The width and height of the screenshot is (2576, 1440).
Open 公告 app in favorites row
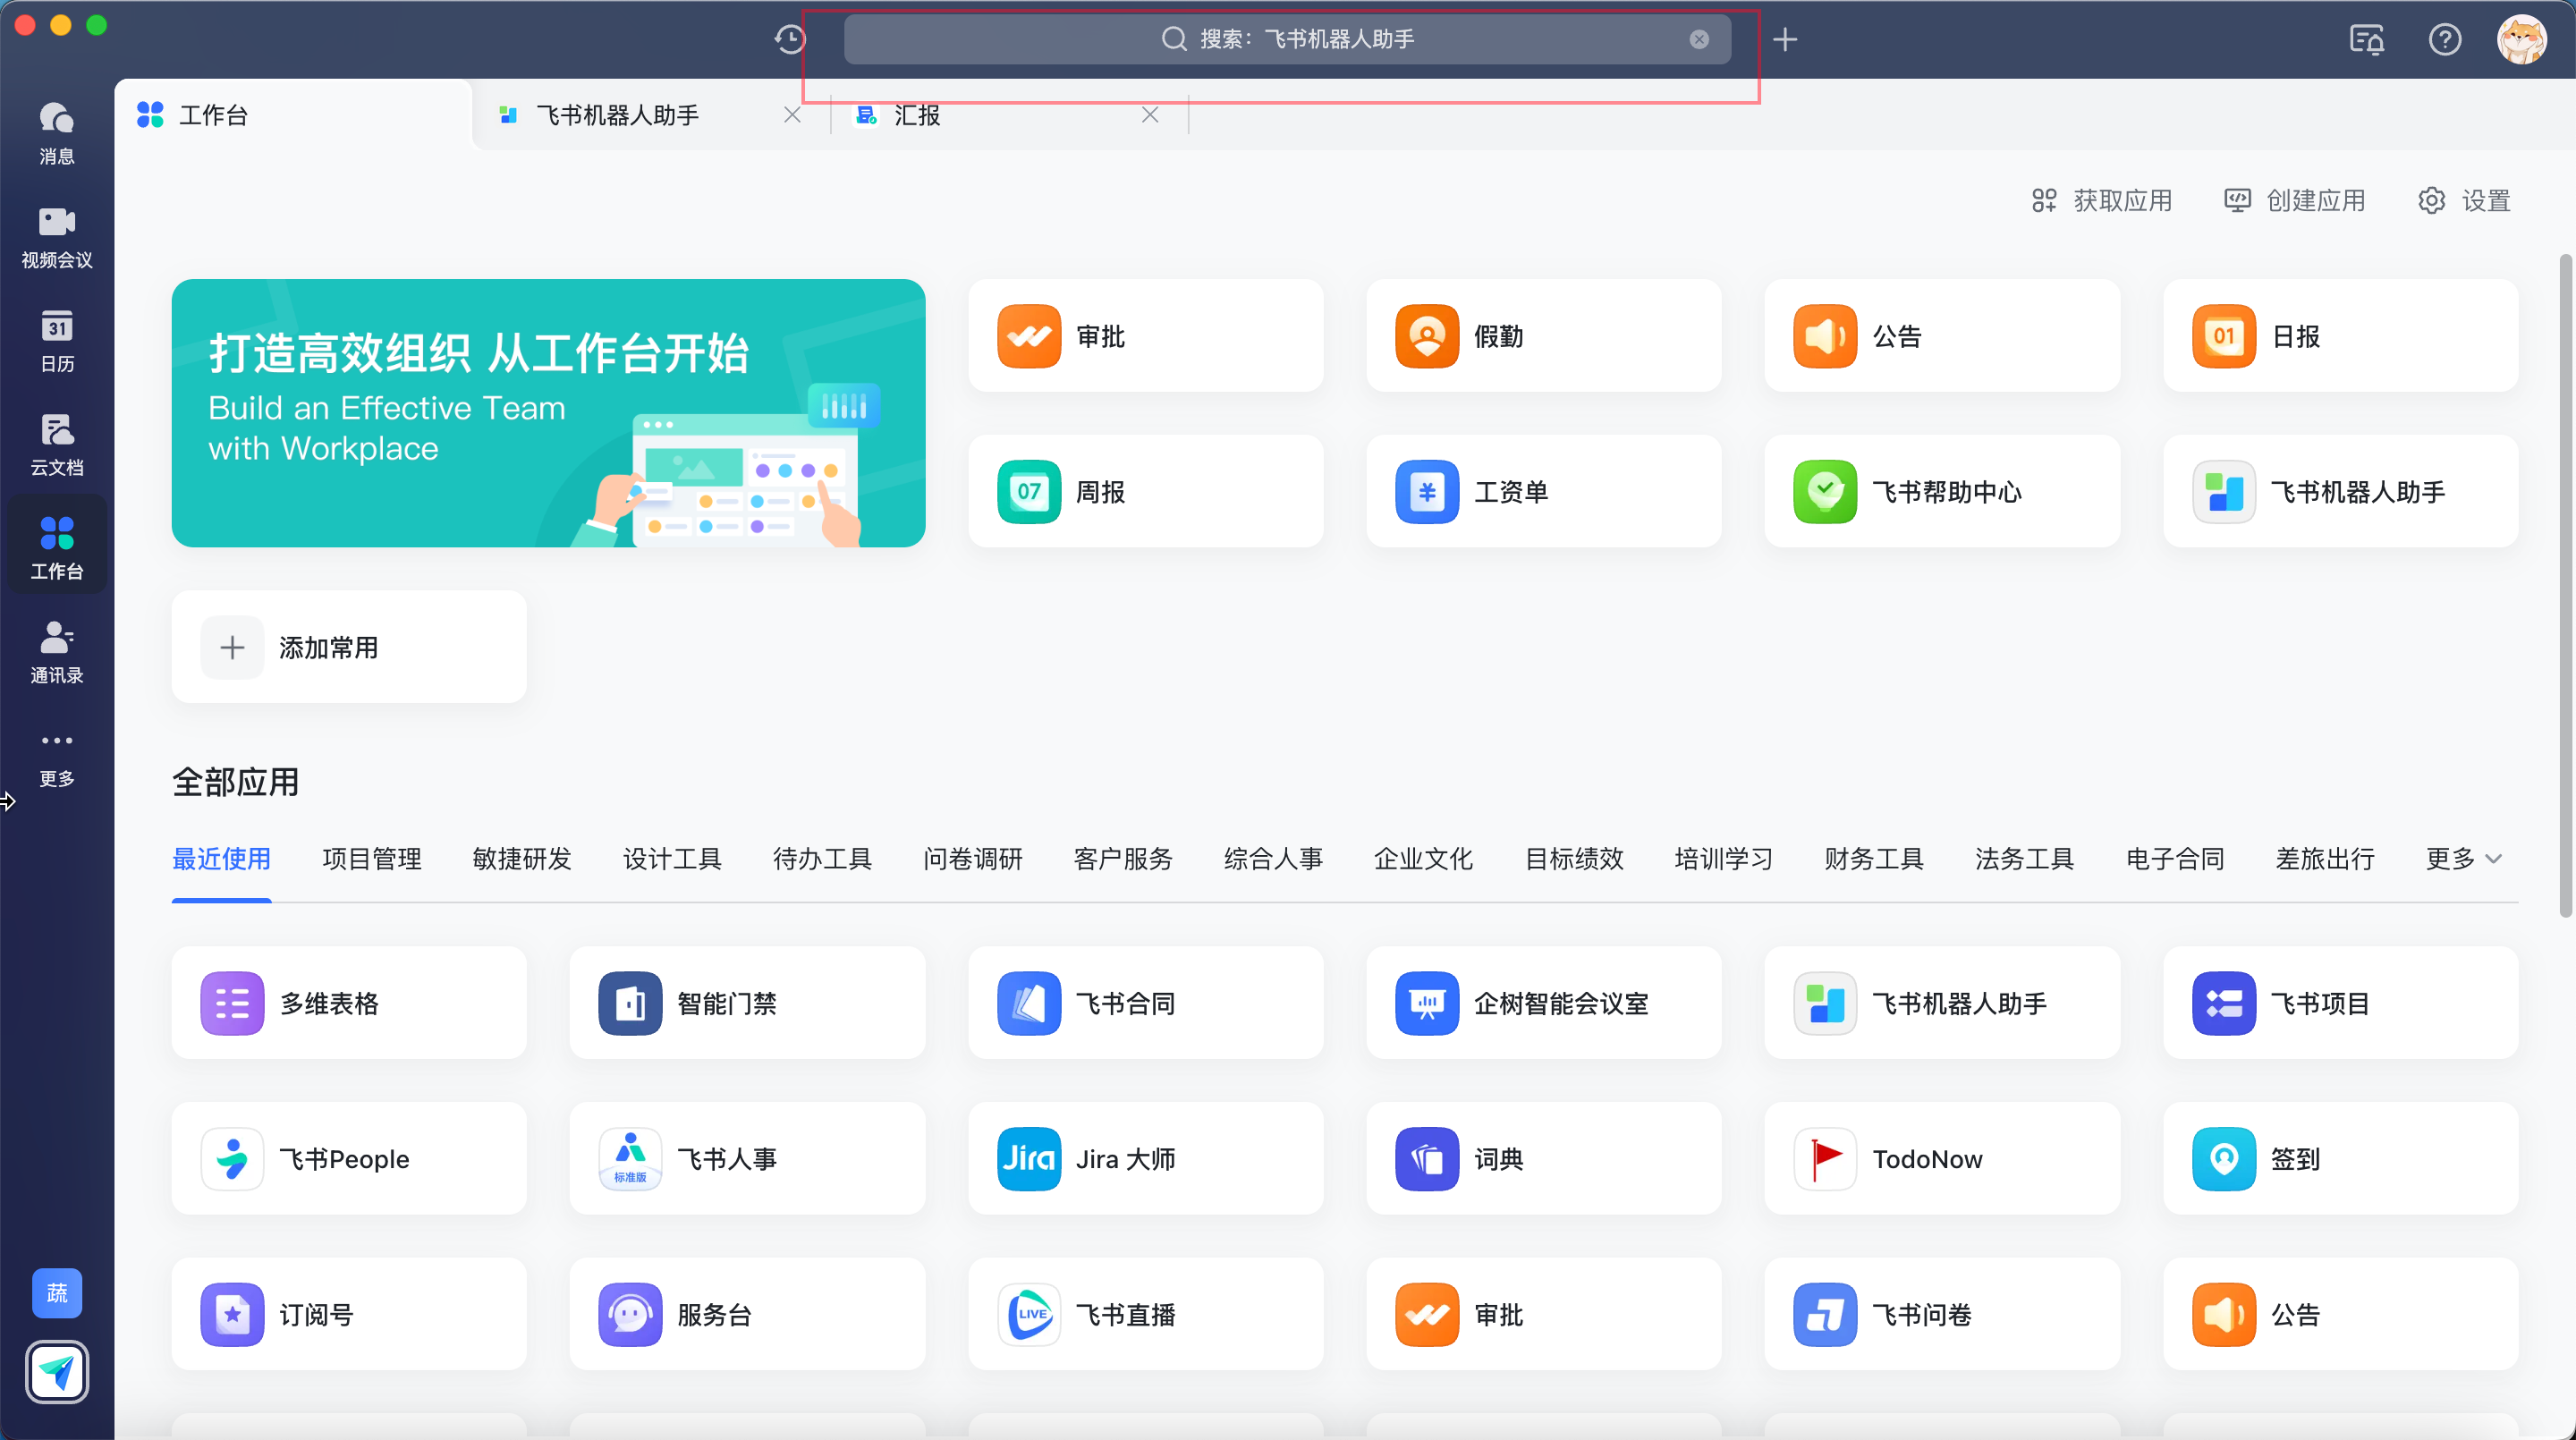coord(1942,335)
